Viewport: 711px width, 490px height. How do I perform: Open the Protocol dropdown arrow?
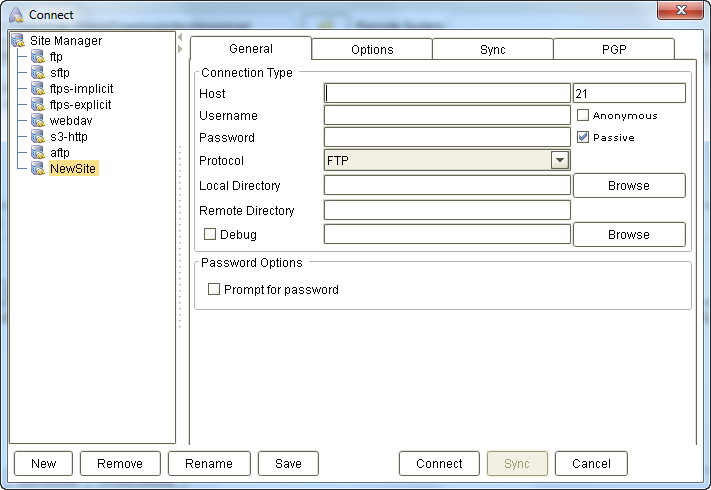560,160
